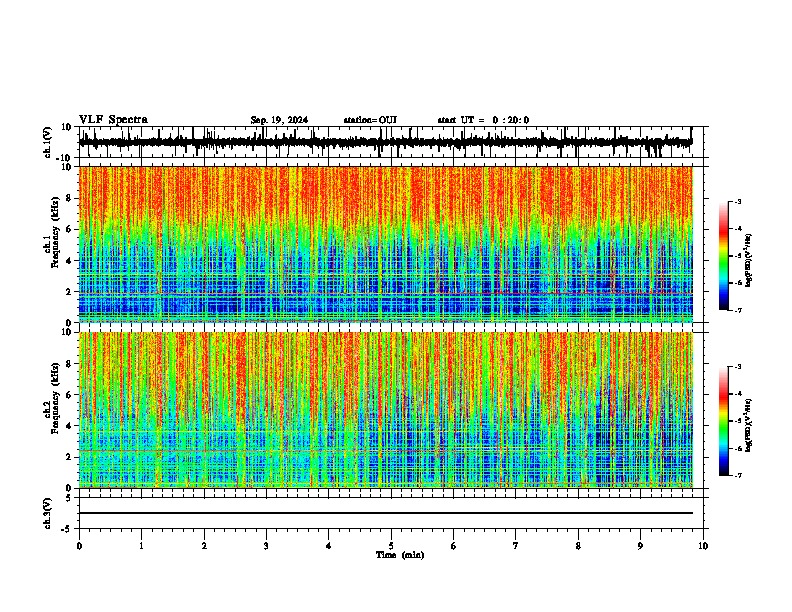Click the "5" tick on ch.3(V) axis
The width and height of the screenshot is (792, 612).
click(x=69, y=497)
